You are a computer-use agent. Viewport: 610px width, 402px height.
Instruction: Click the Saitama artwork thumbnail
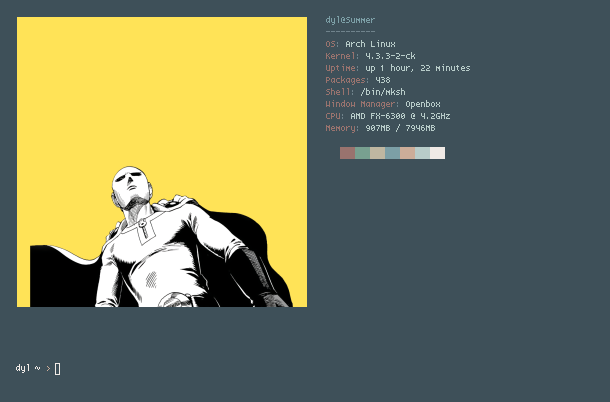(162, 162)
